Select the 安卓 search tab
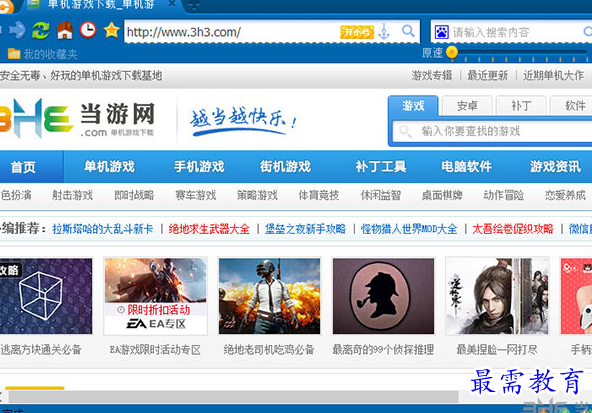 click(x=467, y=106)
